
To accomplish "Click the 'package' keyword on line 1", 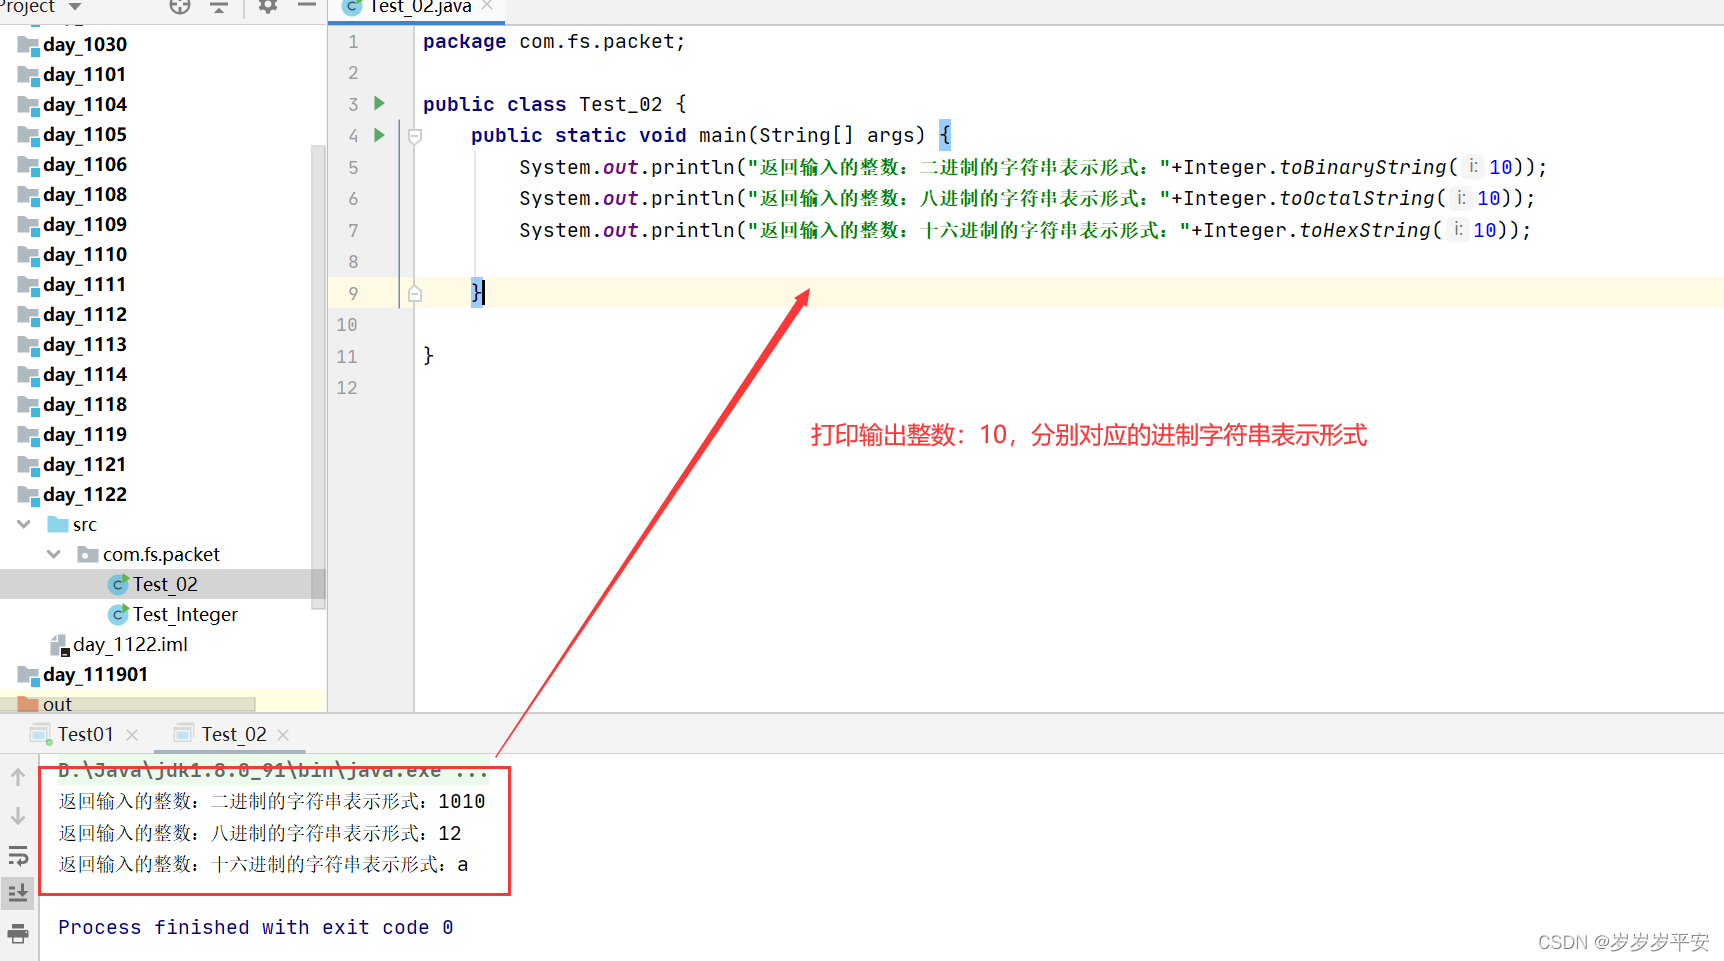I will pyautogui.click(x=464, y=42).
